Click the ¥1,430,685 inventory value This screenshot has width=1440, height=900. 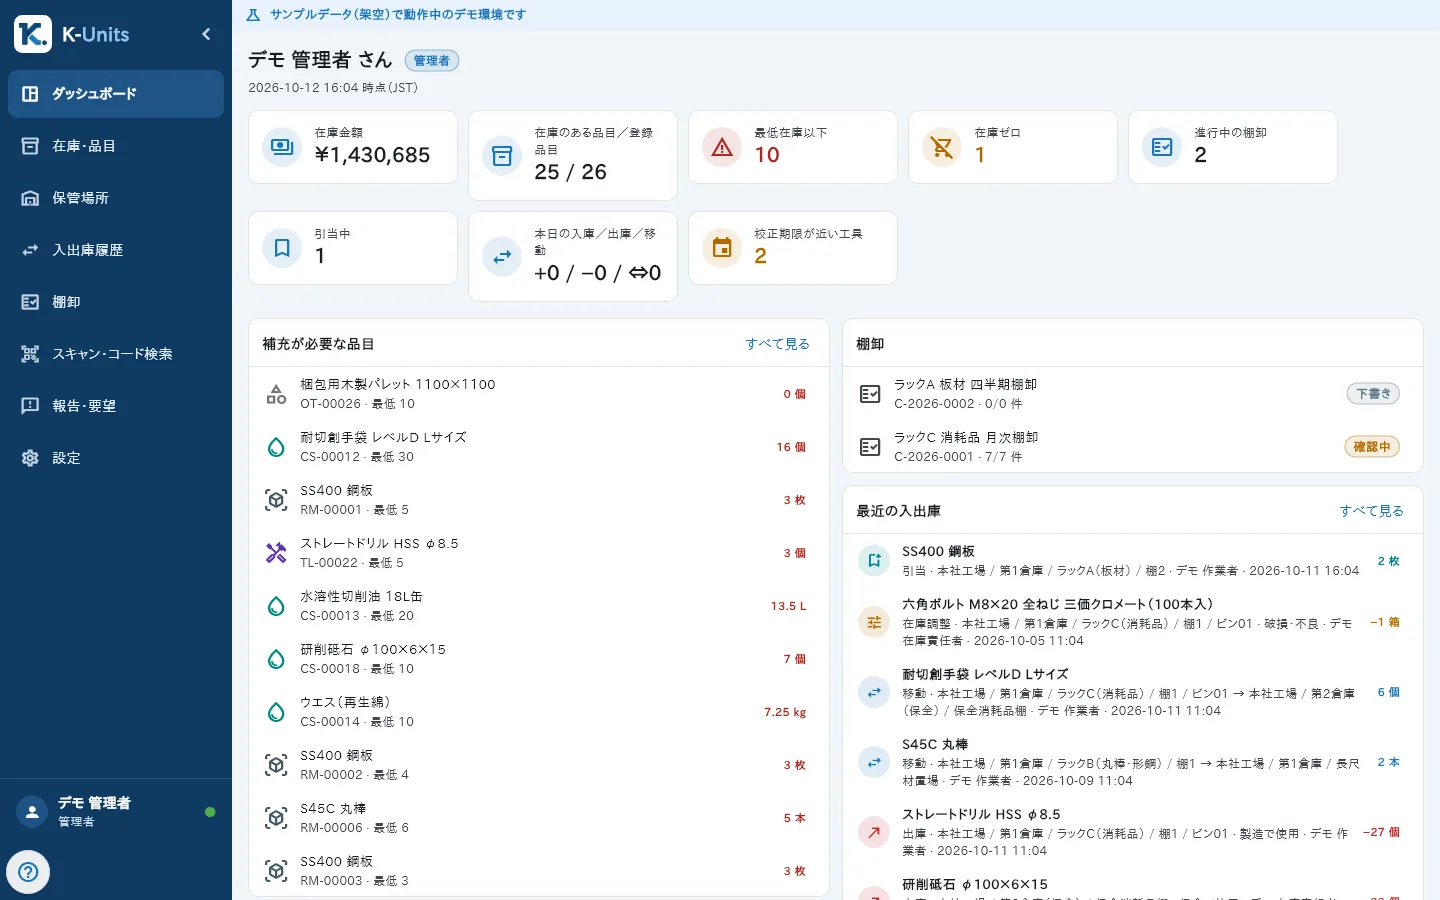[372, 155]
